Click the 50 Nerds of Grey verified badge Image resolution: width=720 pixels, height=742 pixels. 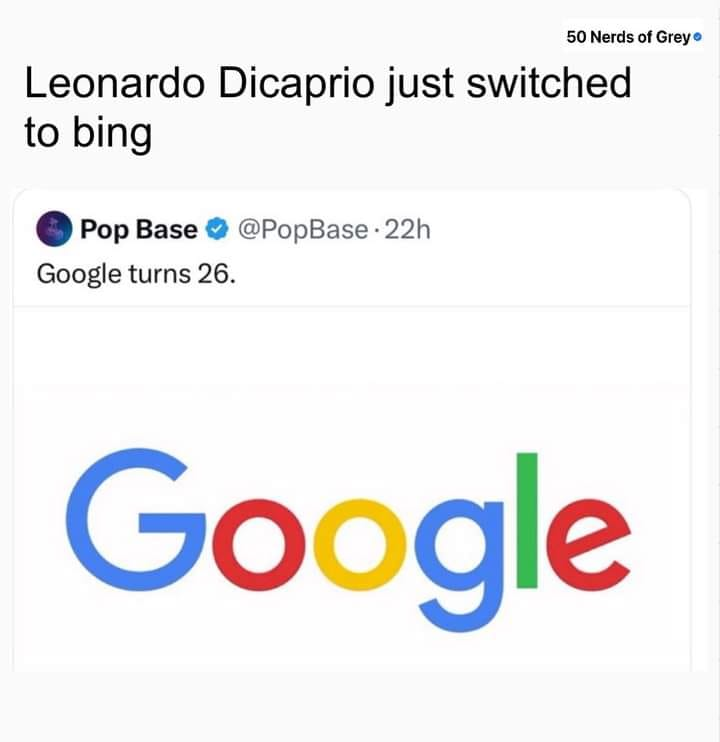697,37
